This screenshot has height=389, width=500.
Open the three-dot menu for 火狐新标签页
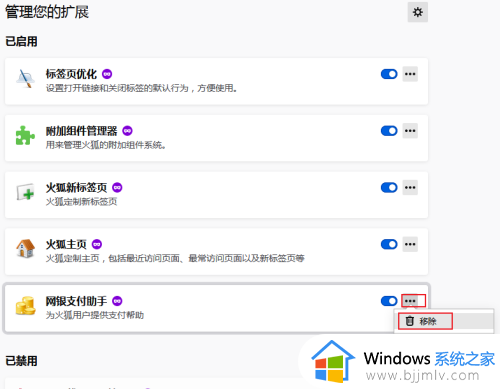coord(410,188)
